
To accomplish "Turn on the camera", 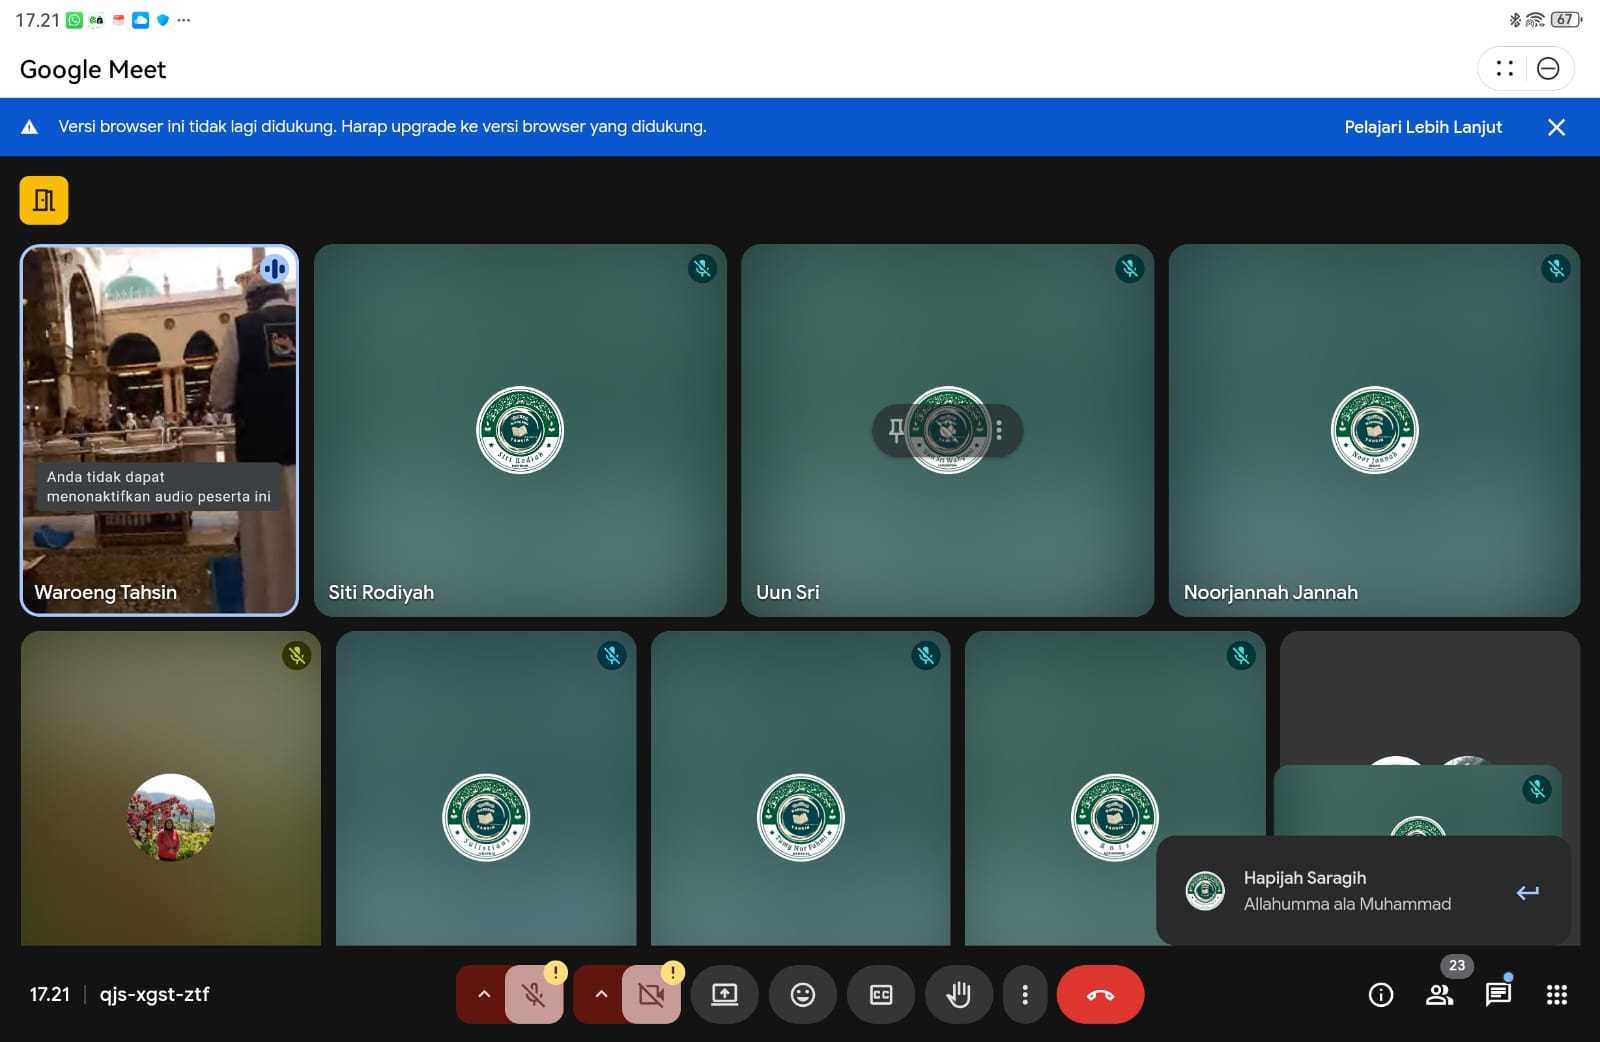I will pyautogui.click(x=651, y=994).
